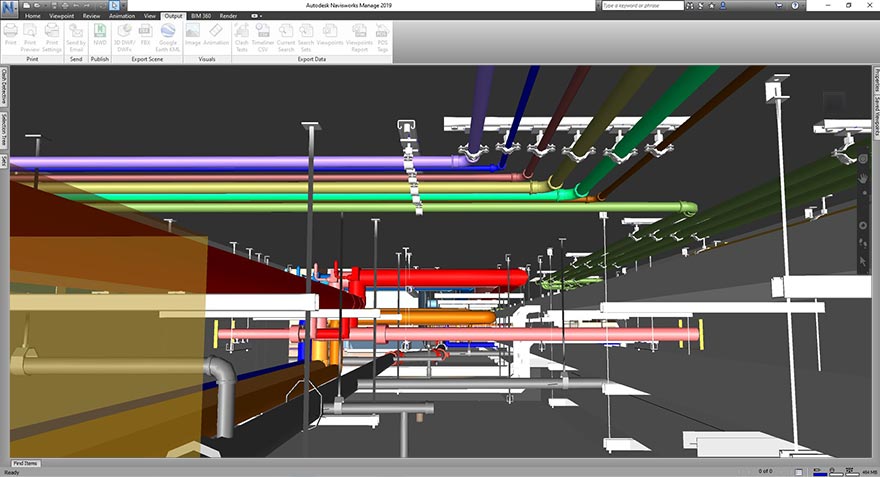Switch to the BIM 360 ribbon tab
880x477 pixels.
point(201,16)
